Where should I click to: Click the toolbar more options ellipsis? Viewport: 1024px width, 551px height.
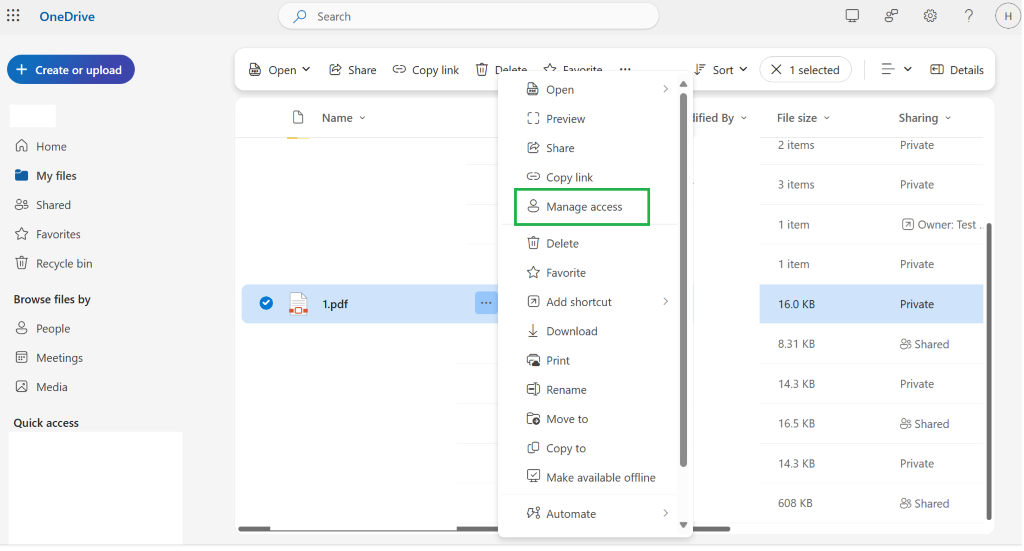[x=625, y=69]
